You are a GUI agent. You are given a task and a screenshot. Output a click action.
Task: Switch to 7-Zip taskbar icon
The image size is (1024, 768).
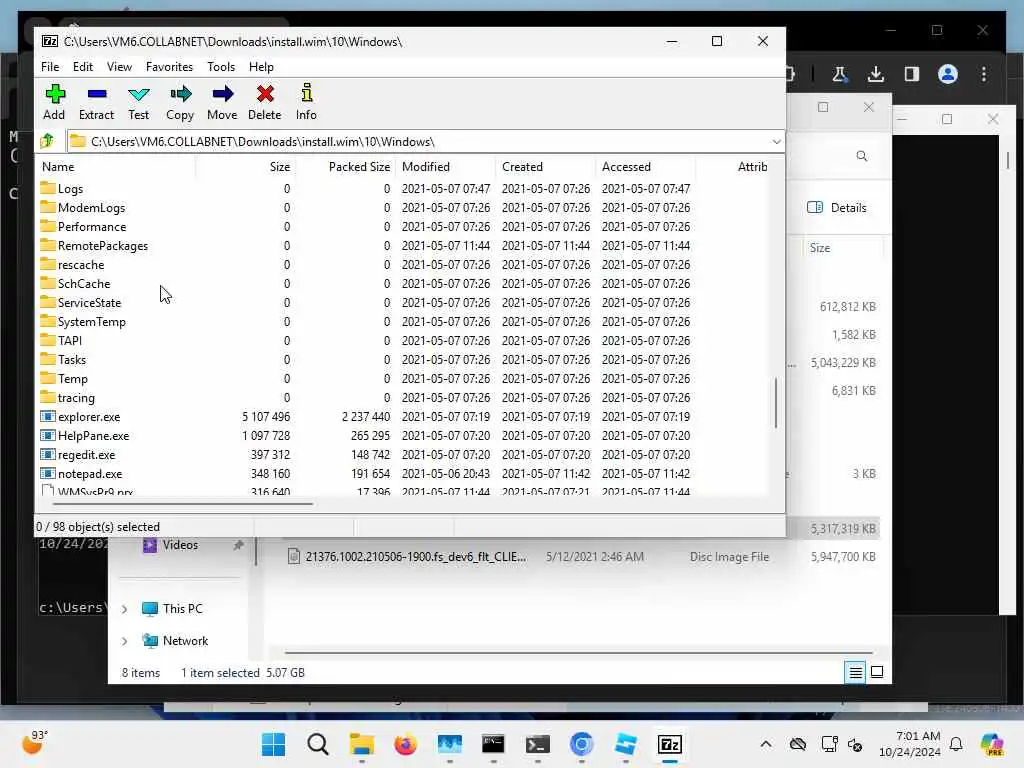click(670, 744)
